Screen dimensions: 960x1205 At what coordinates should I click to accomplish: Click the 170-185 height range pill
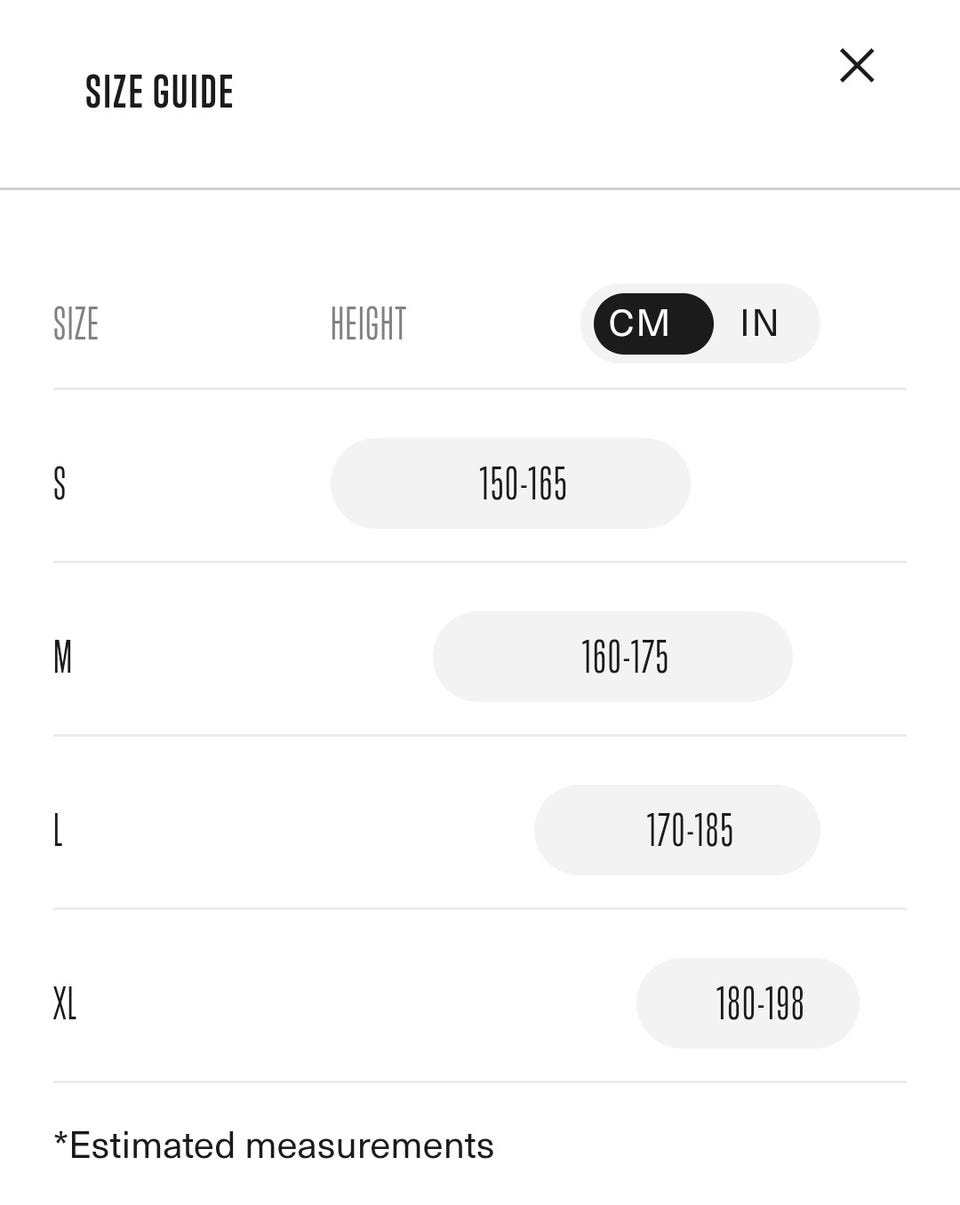click(677, 830)
